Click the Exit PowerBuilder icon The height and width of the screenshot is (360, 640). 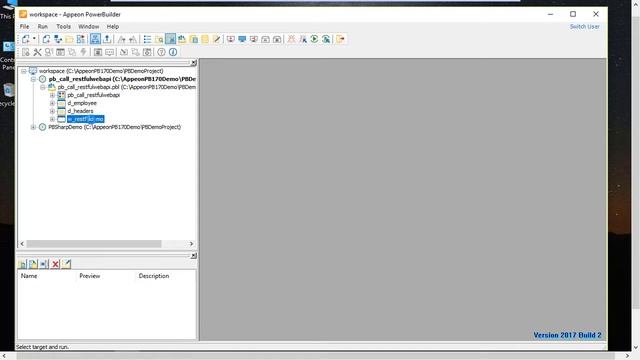[x=340, y=39]
